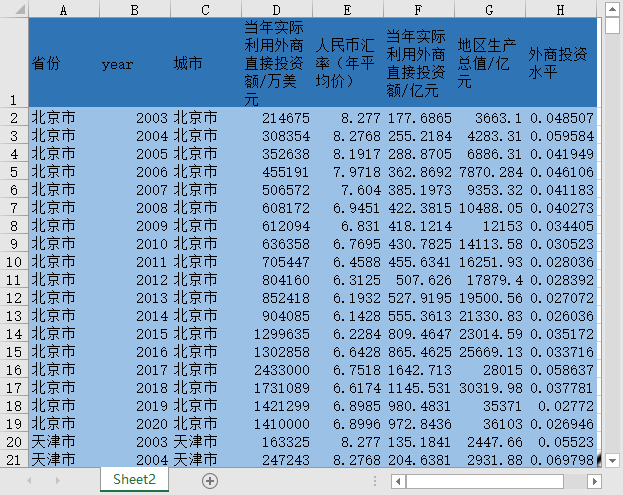Image resolution: width=623 pixels, height=495 pixels.
Task: Click horizontal scrollbar right arrow
Action: tap(594, 481)
